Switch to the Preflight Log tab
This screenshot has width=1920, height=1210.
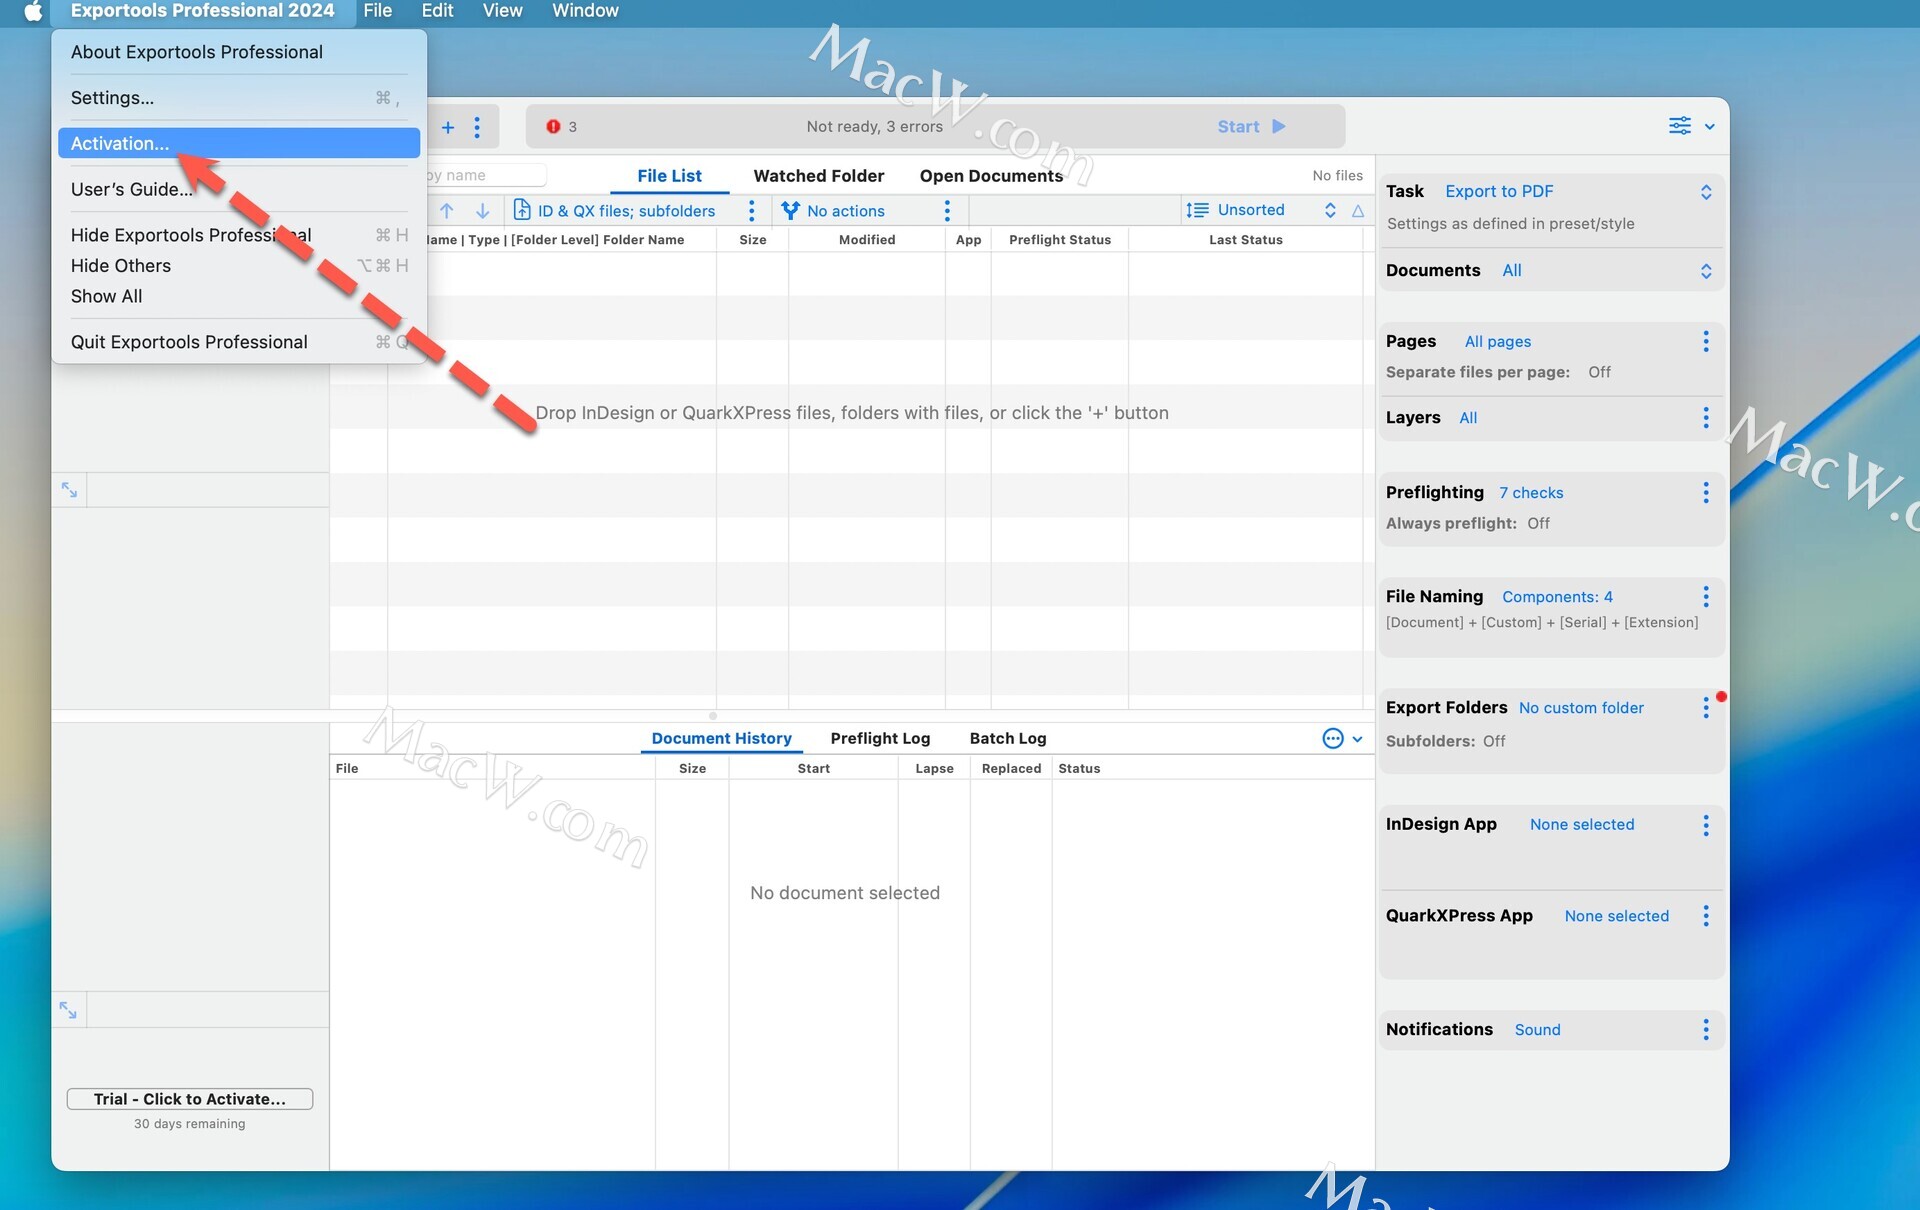coord(880,738)
